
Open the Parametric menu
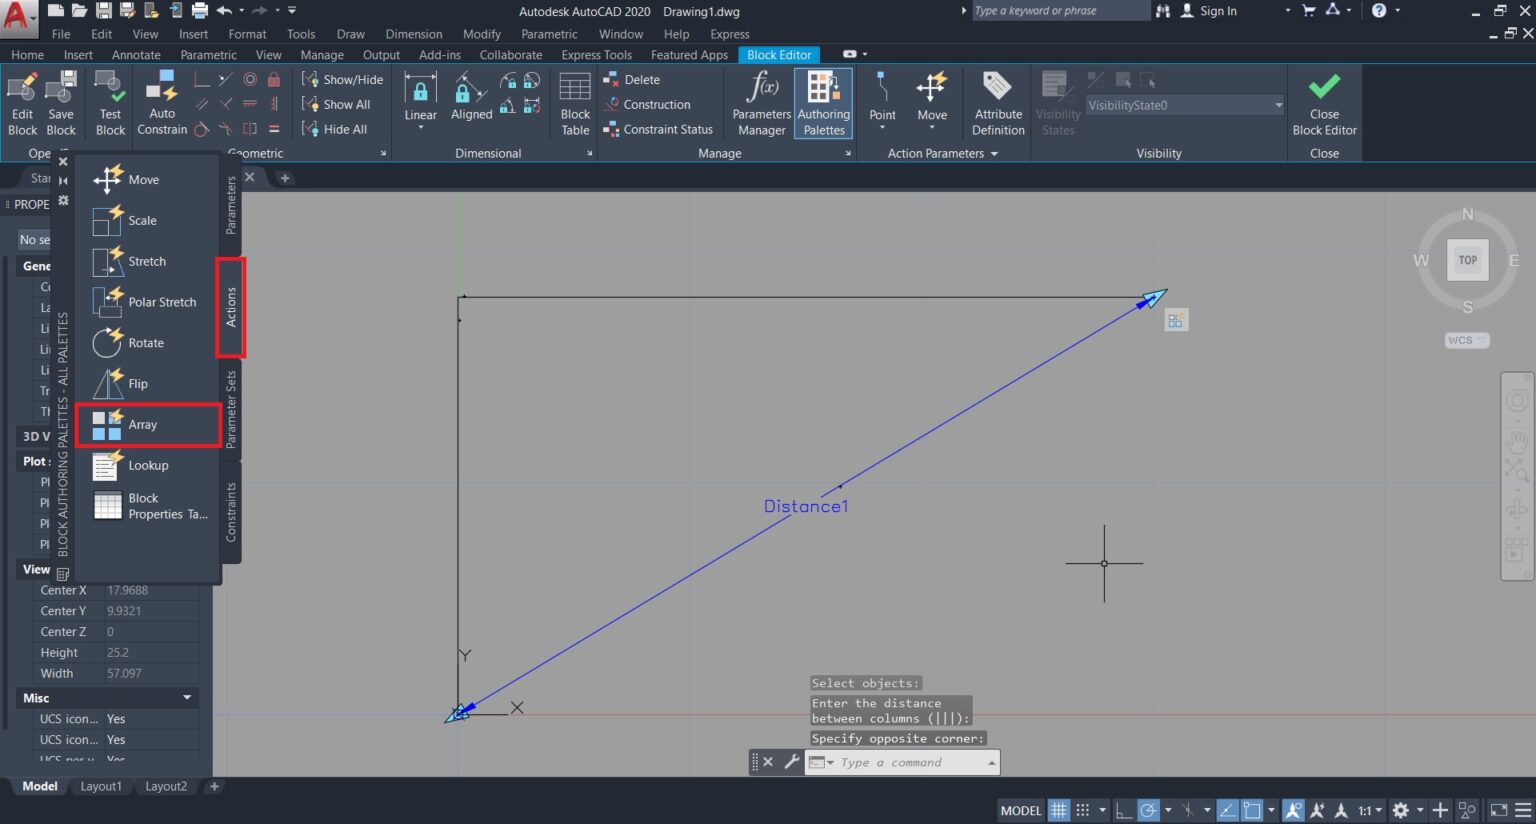[549, 34]
